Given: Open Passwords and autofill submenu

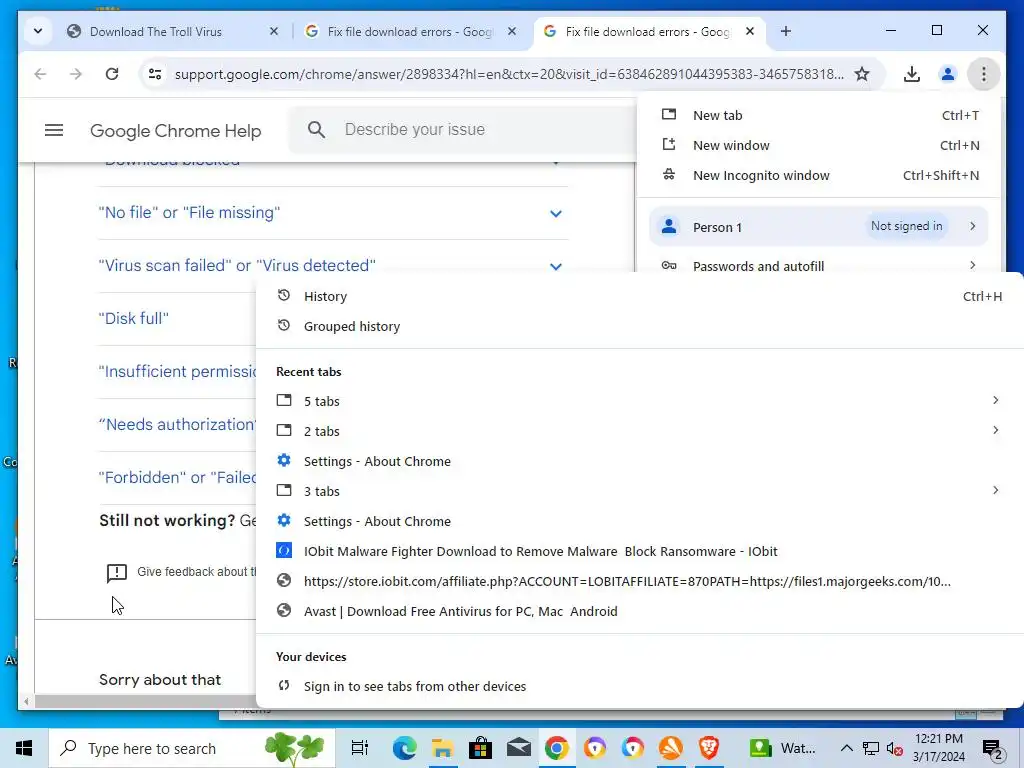Looking at the screenshot, I should tap(818, 266).
